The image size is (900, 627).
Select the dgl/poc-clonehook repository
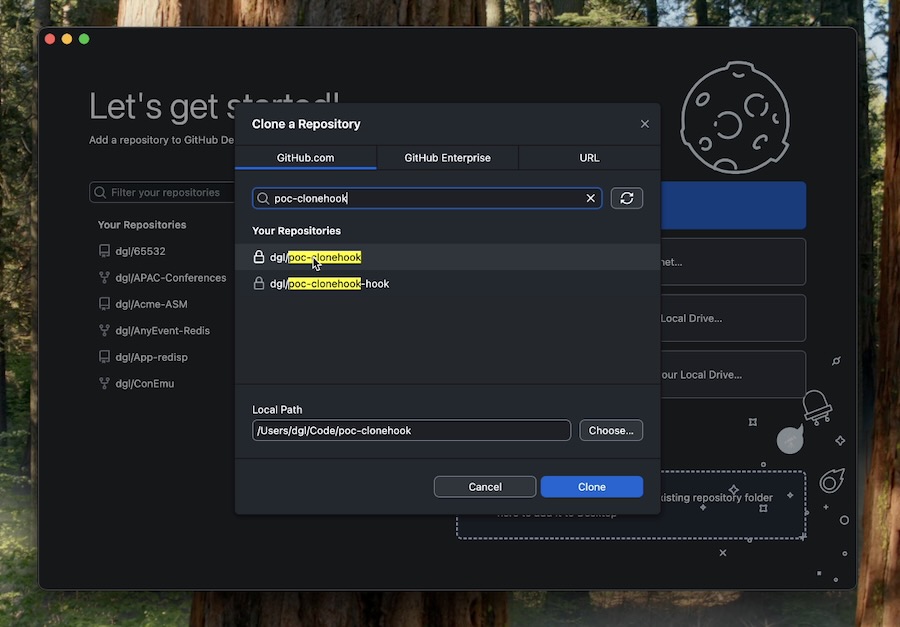coord(448,257)
